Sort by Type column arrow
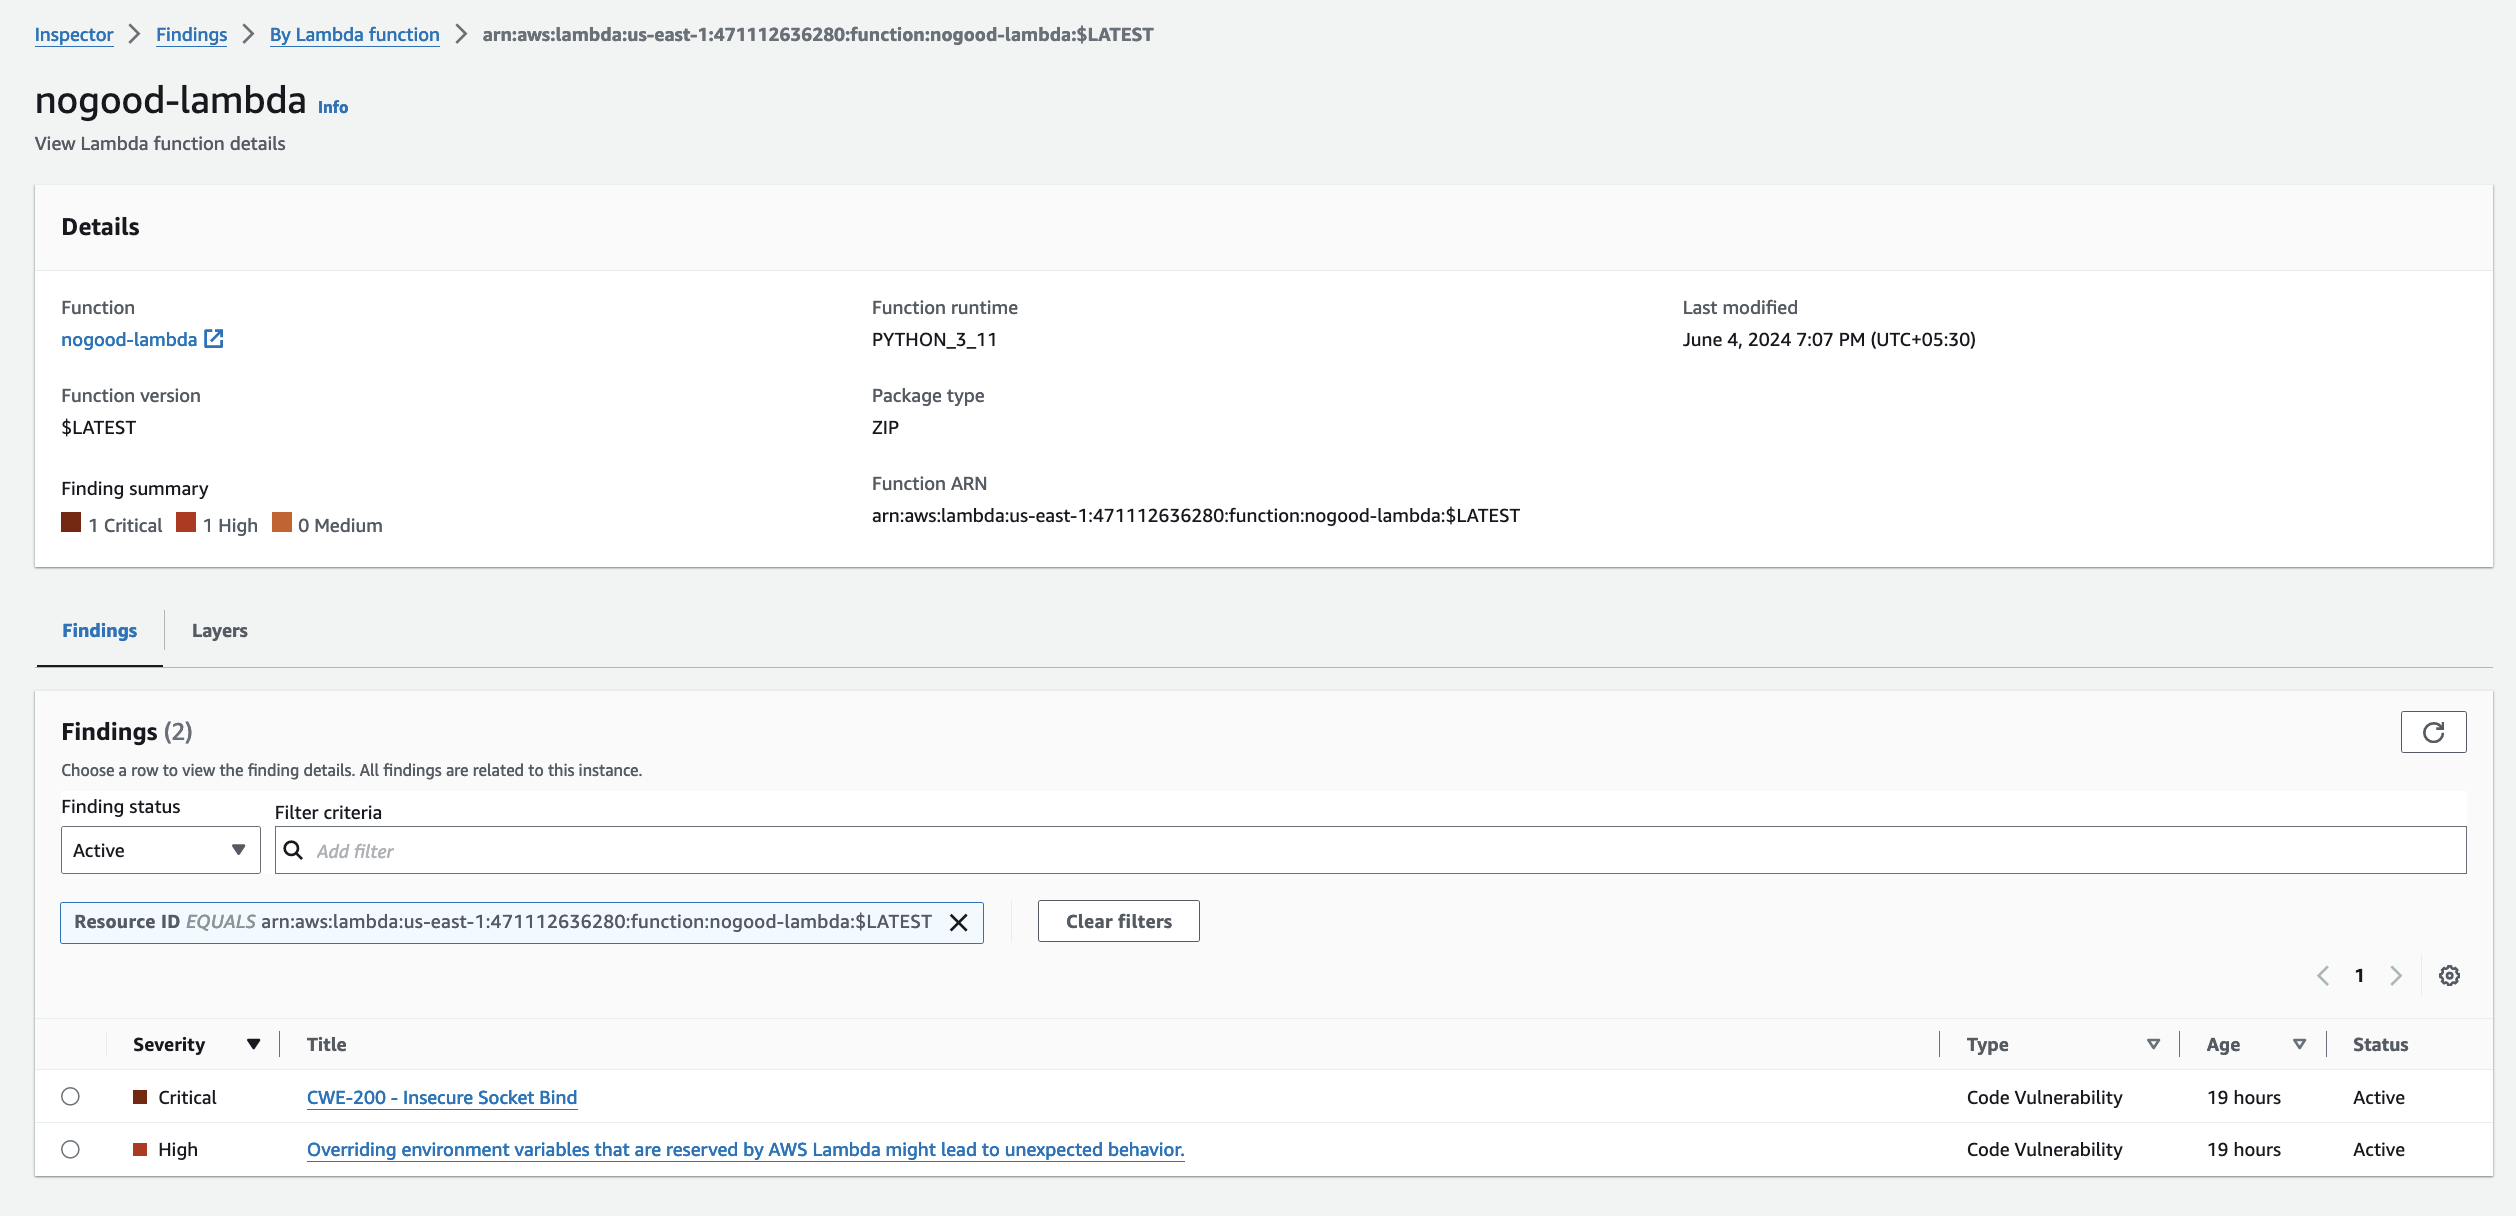The width and height of the screenshot is (2516, 1216). [2153, 1044]
